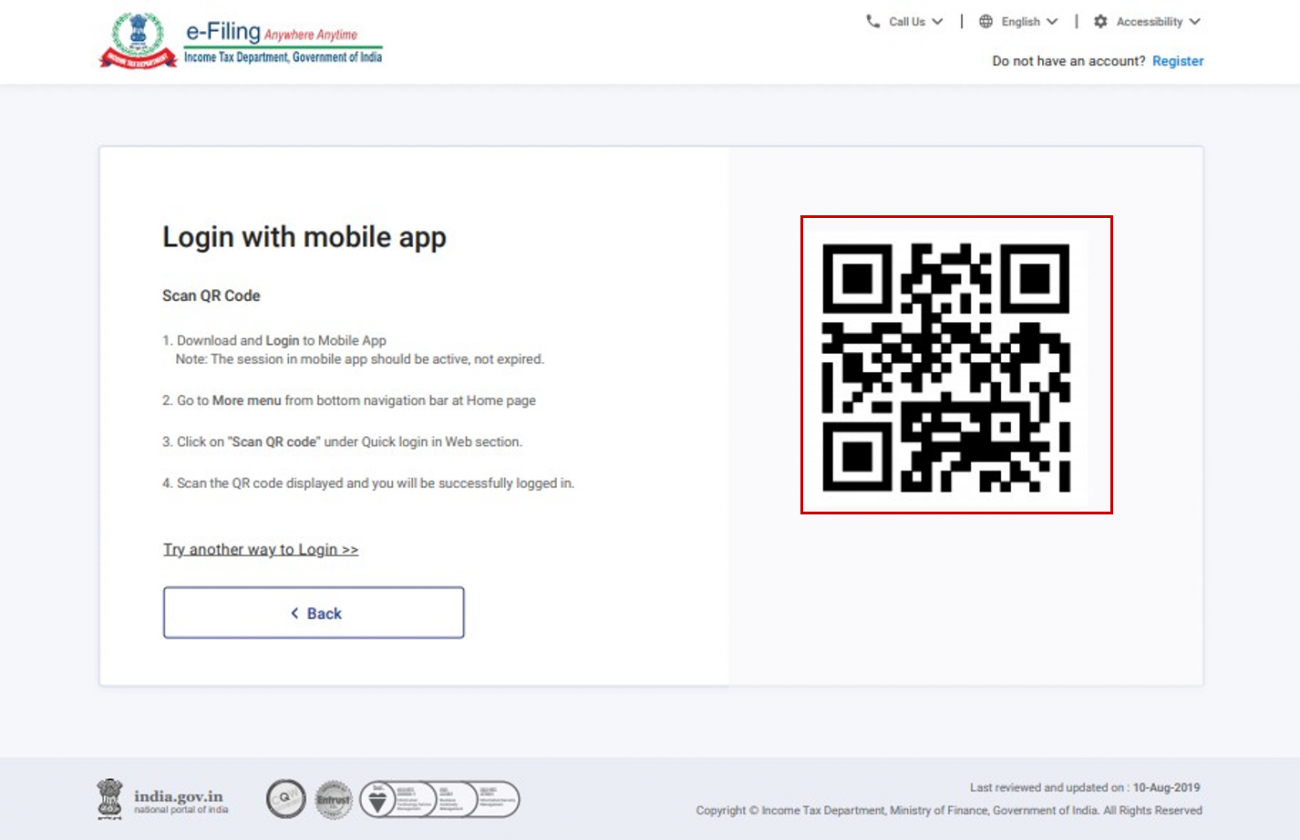Click the Accessibility gear icon
This screenshot has height=840, width=1300.
point(1100,21)
